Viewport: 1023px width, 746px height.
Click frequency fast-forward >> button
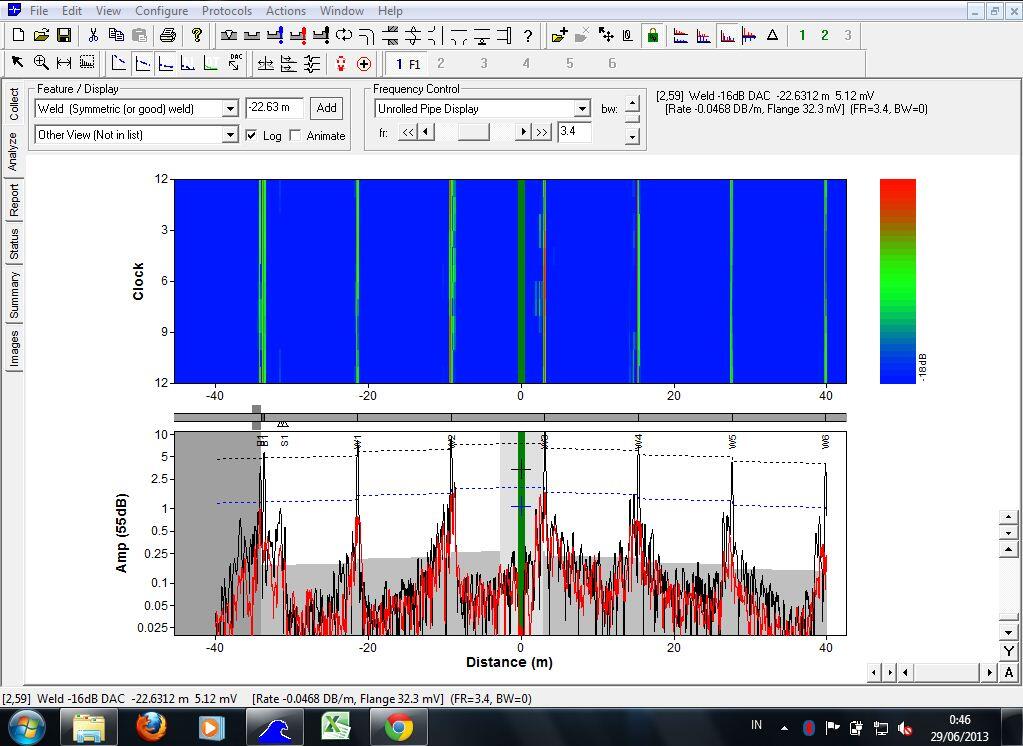[x=542, y=132]
